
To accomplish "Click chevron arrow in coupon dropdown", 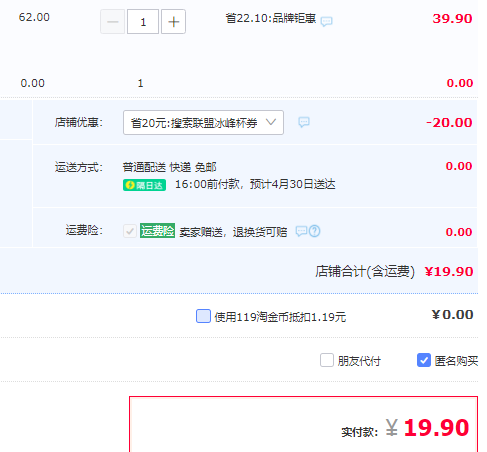I will pos(271,122).
